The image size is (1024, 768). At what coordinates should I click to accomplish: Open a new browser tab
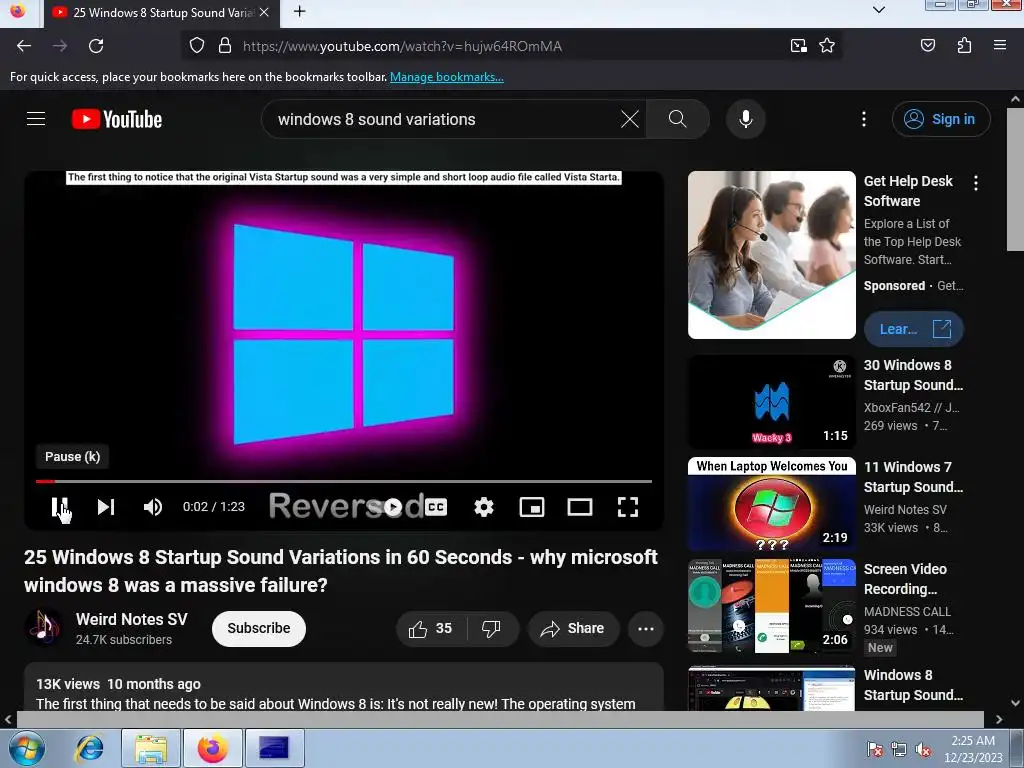tap(299, 12)
